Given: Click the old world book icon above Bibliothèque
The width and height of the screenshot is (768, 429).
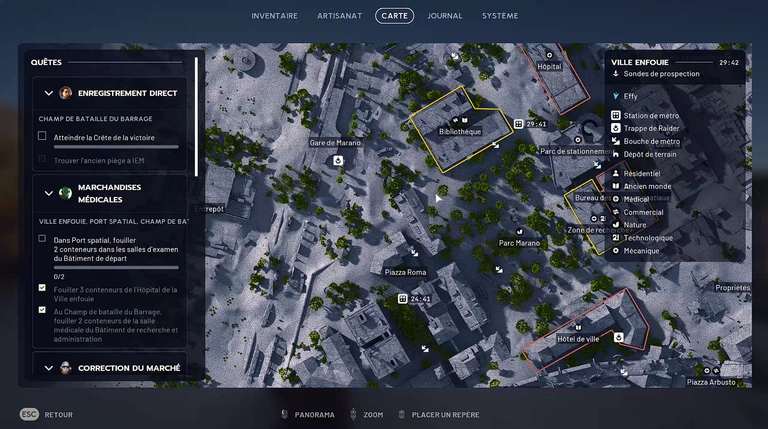Looking at the screenshot, I should pos(464,120).
